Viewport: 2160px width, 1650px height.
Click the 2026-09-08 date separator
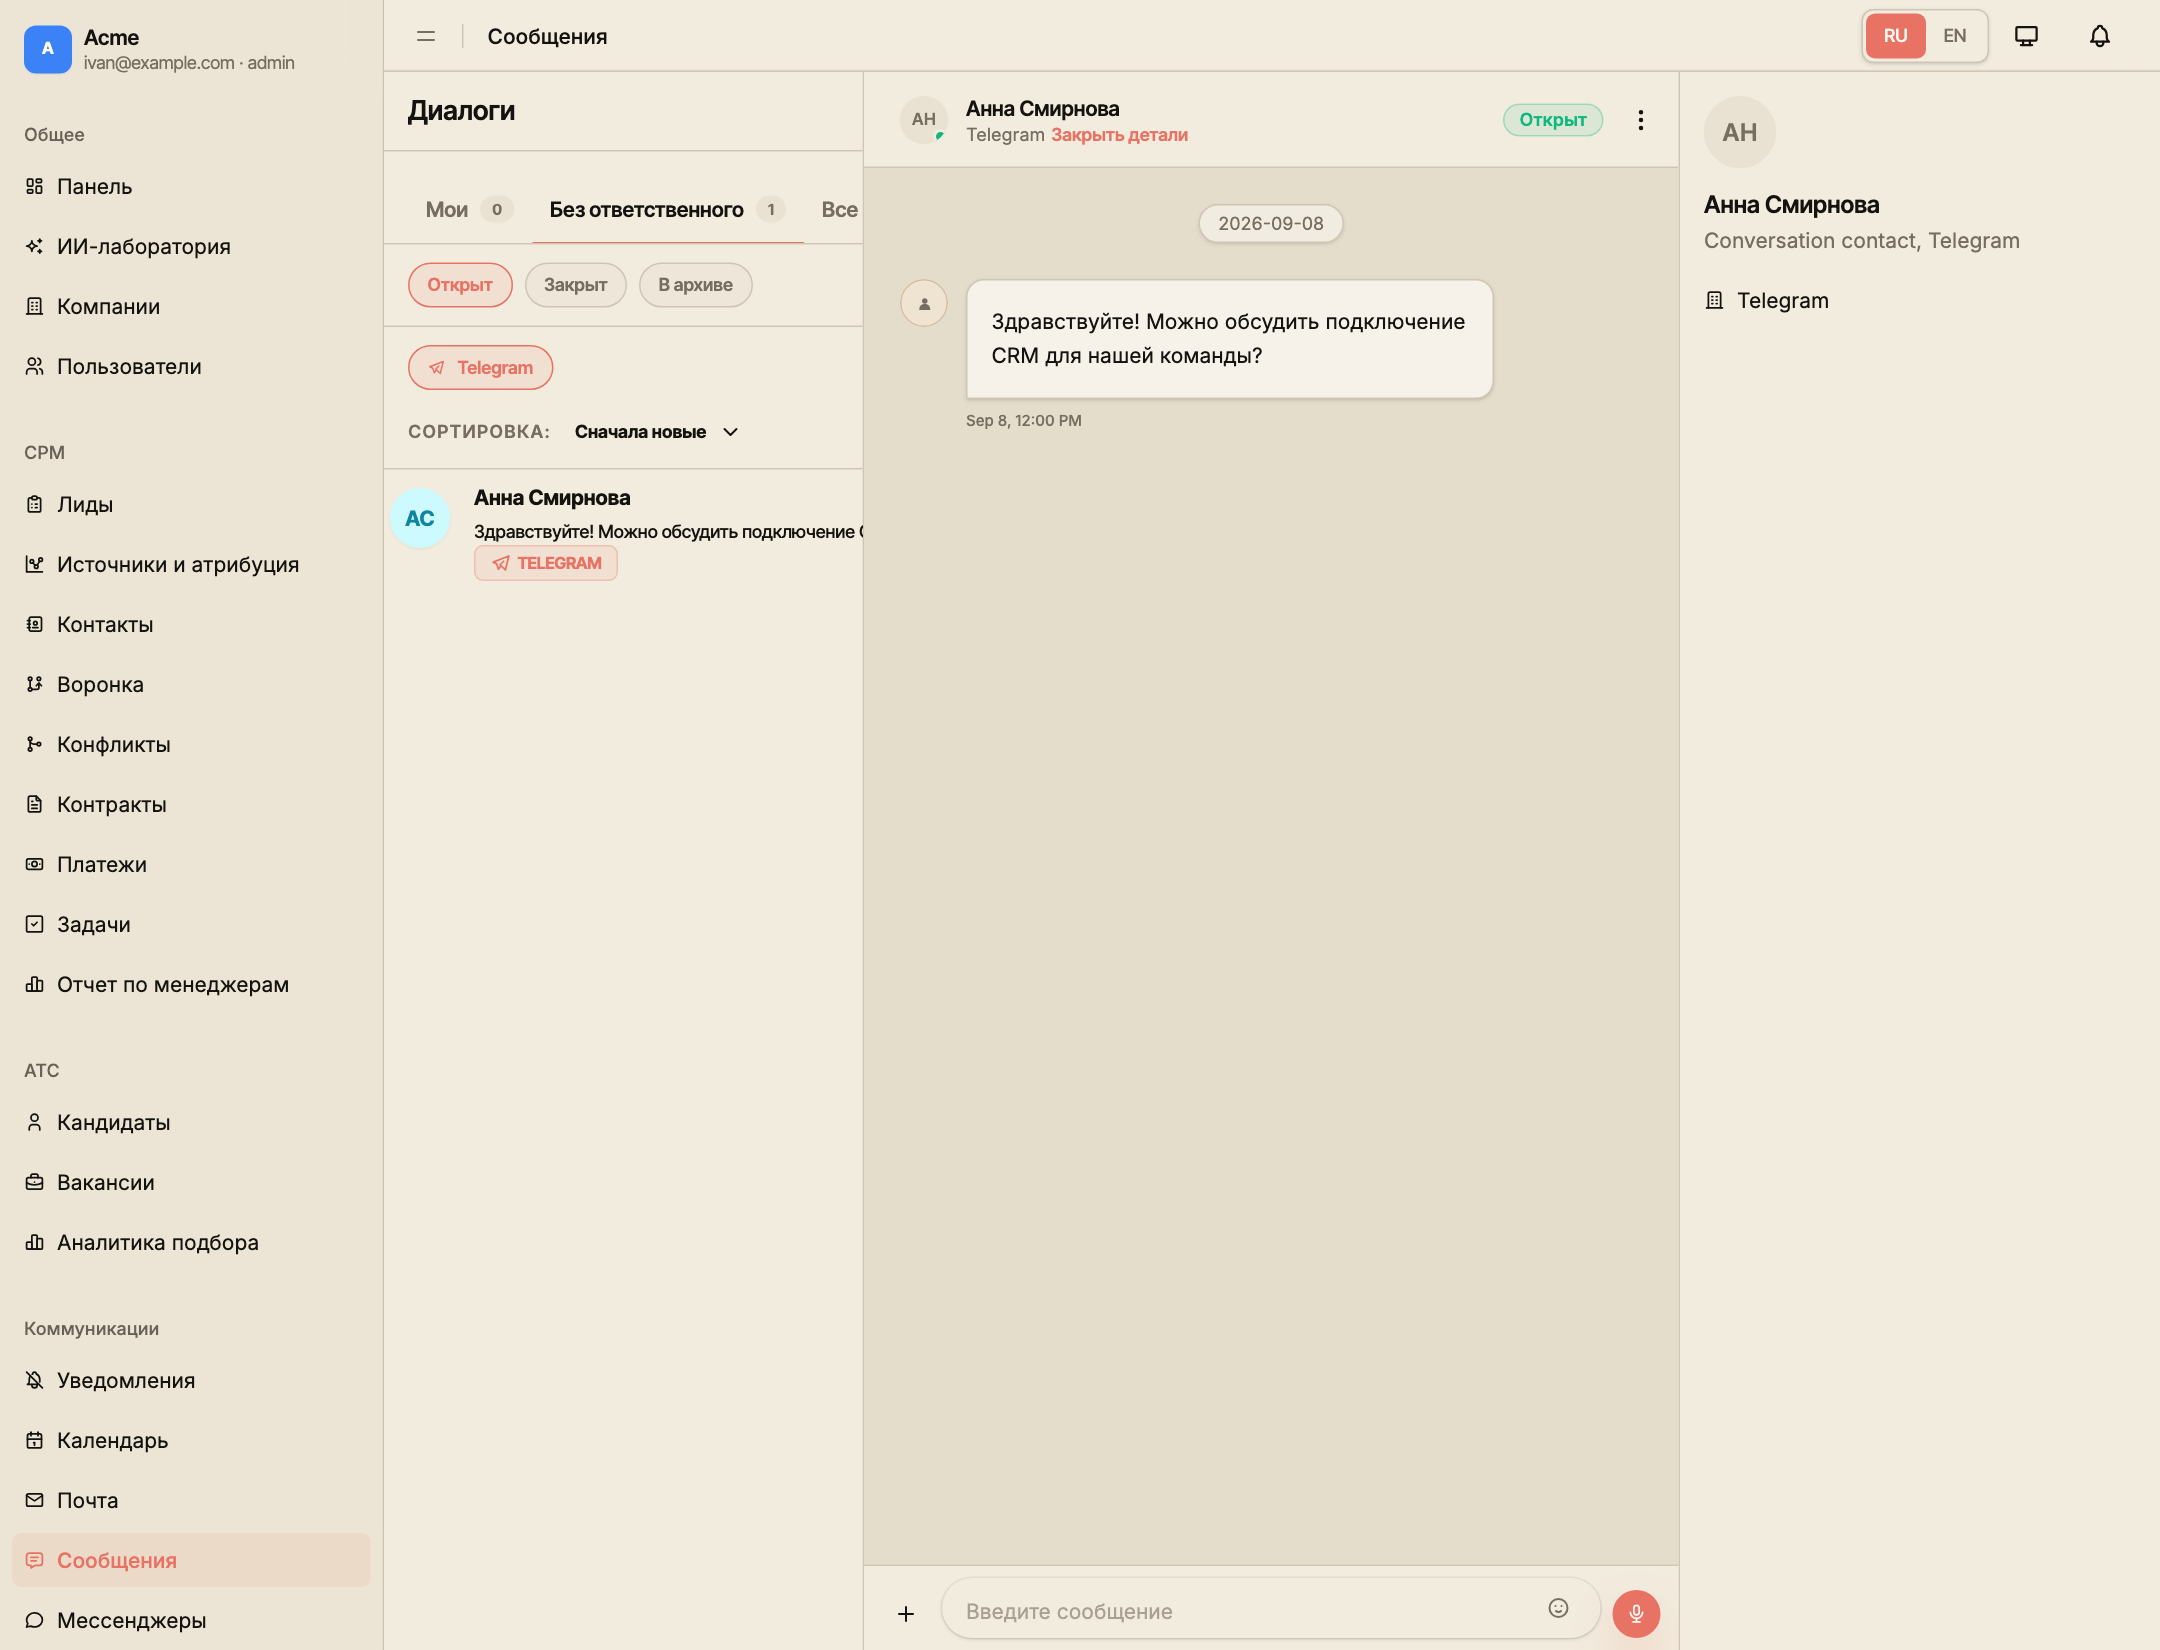[1270, 224]
